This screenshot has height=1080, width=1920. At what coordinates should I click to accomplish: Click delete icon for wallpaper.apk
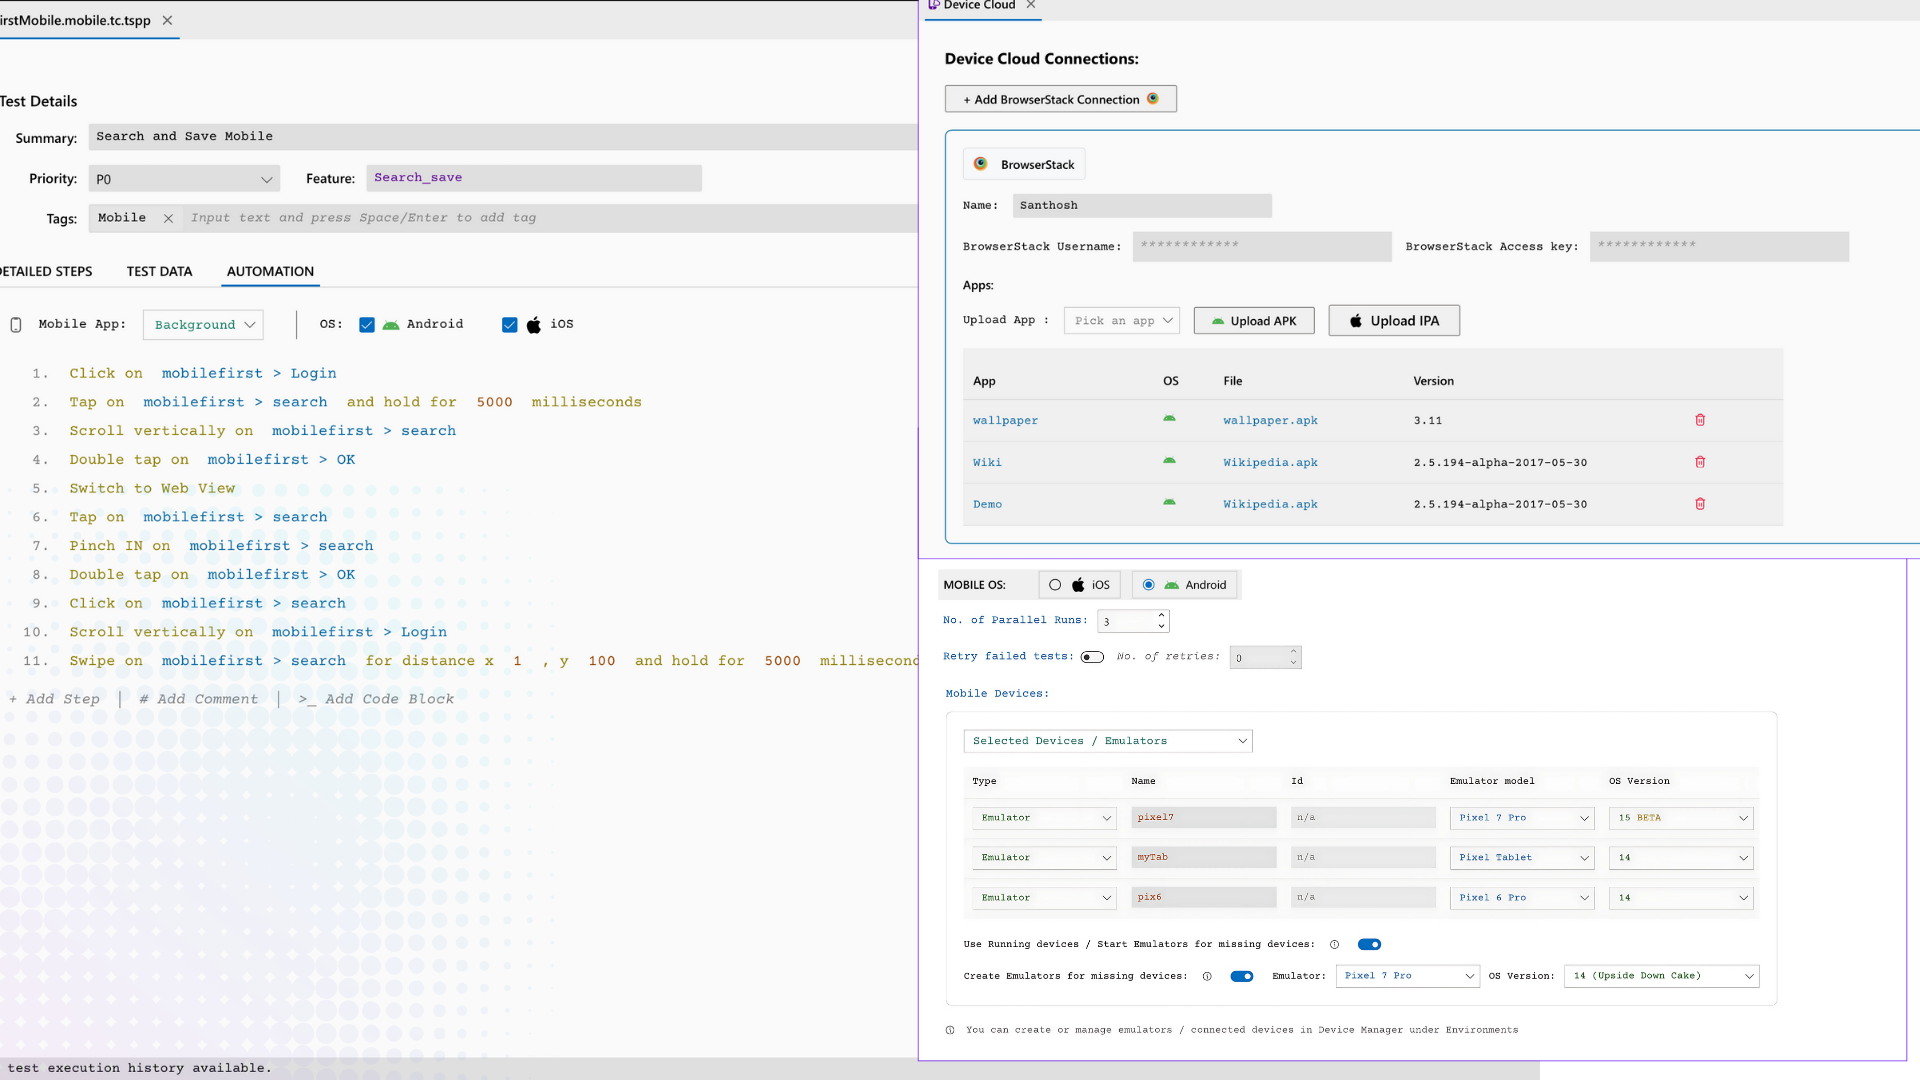click(x=1700, y=419)
